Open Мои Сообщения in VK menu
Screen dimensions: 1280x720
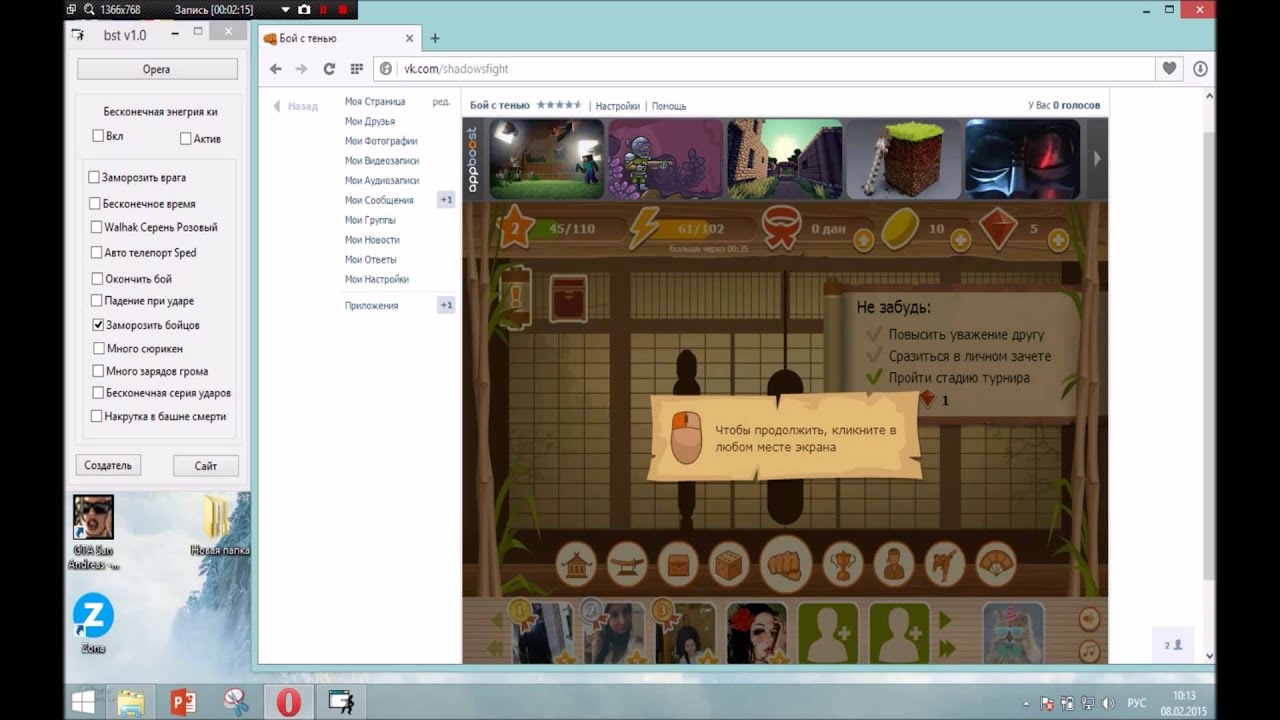click(379, 200)
